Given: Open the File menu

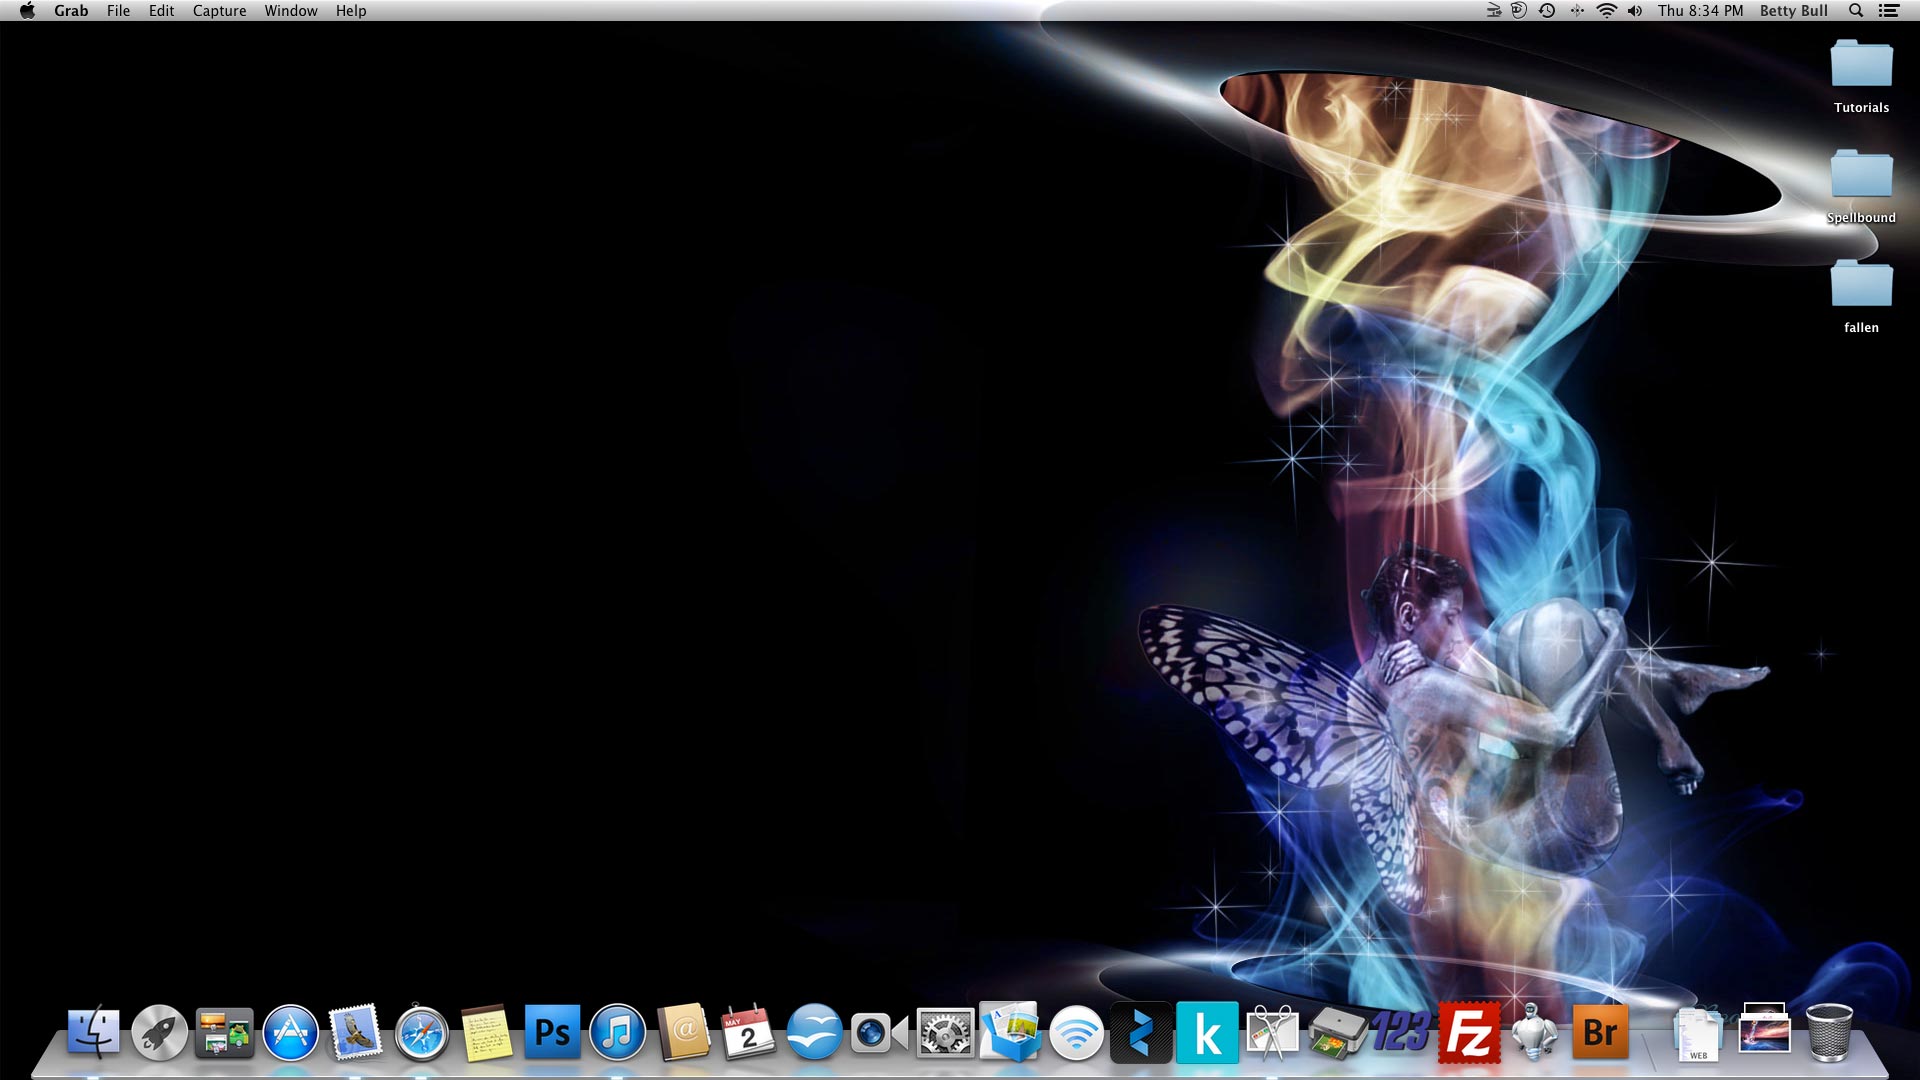Looking at the screenshot, I should [118, 11].
